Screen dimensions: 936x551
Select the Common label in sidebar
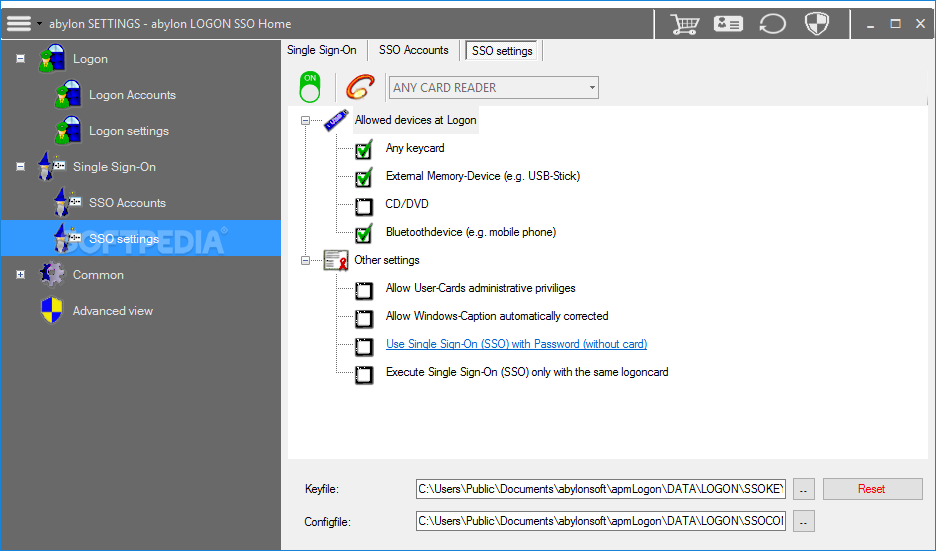click(98, 275)
